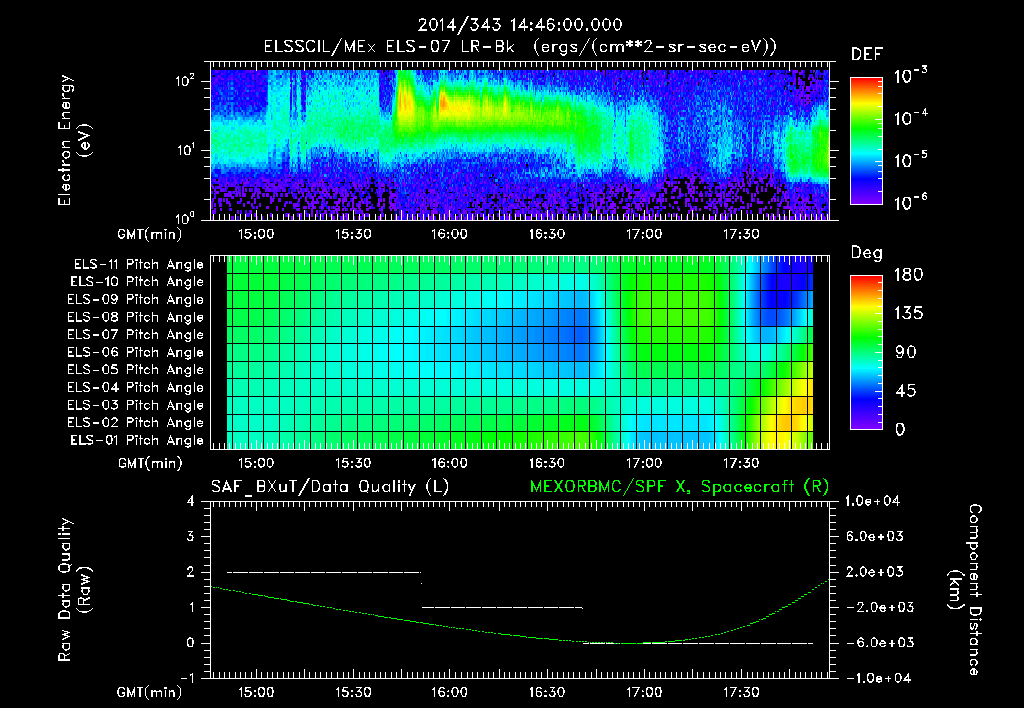Click the 17:30 tick label under the bottom plot
The width and height of the screenshot is (1024, 708).
pyautogui.click(x=741, y=692)
